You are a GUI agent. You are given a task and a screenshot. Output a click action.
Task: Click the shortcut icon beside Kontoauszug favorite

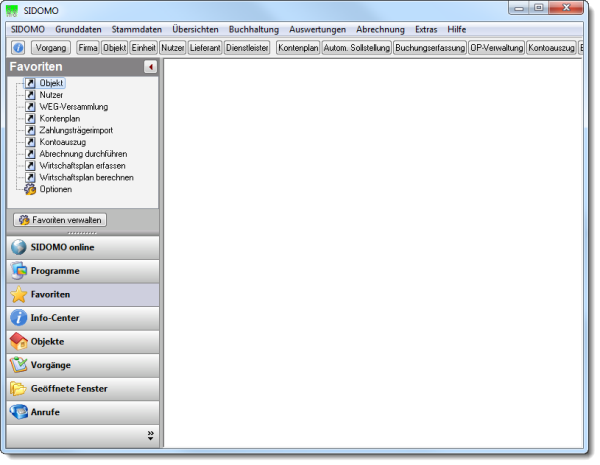click(x=31, y=142)
